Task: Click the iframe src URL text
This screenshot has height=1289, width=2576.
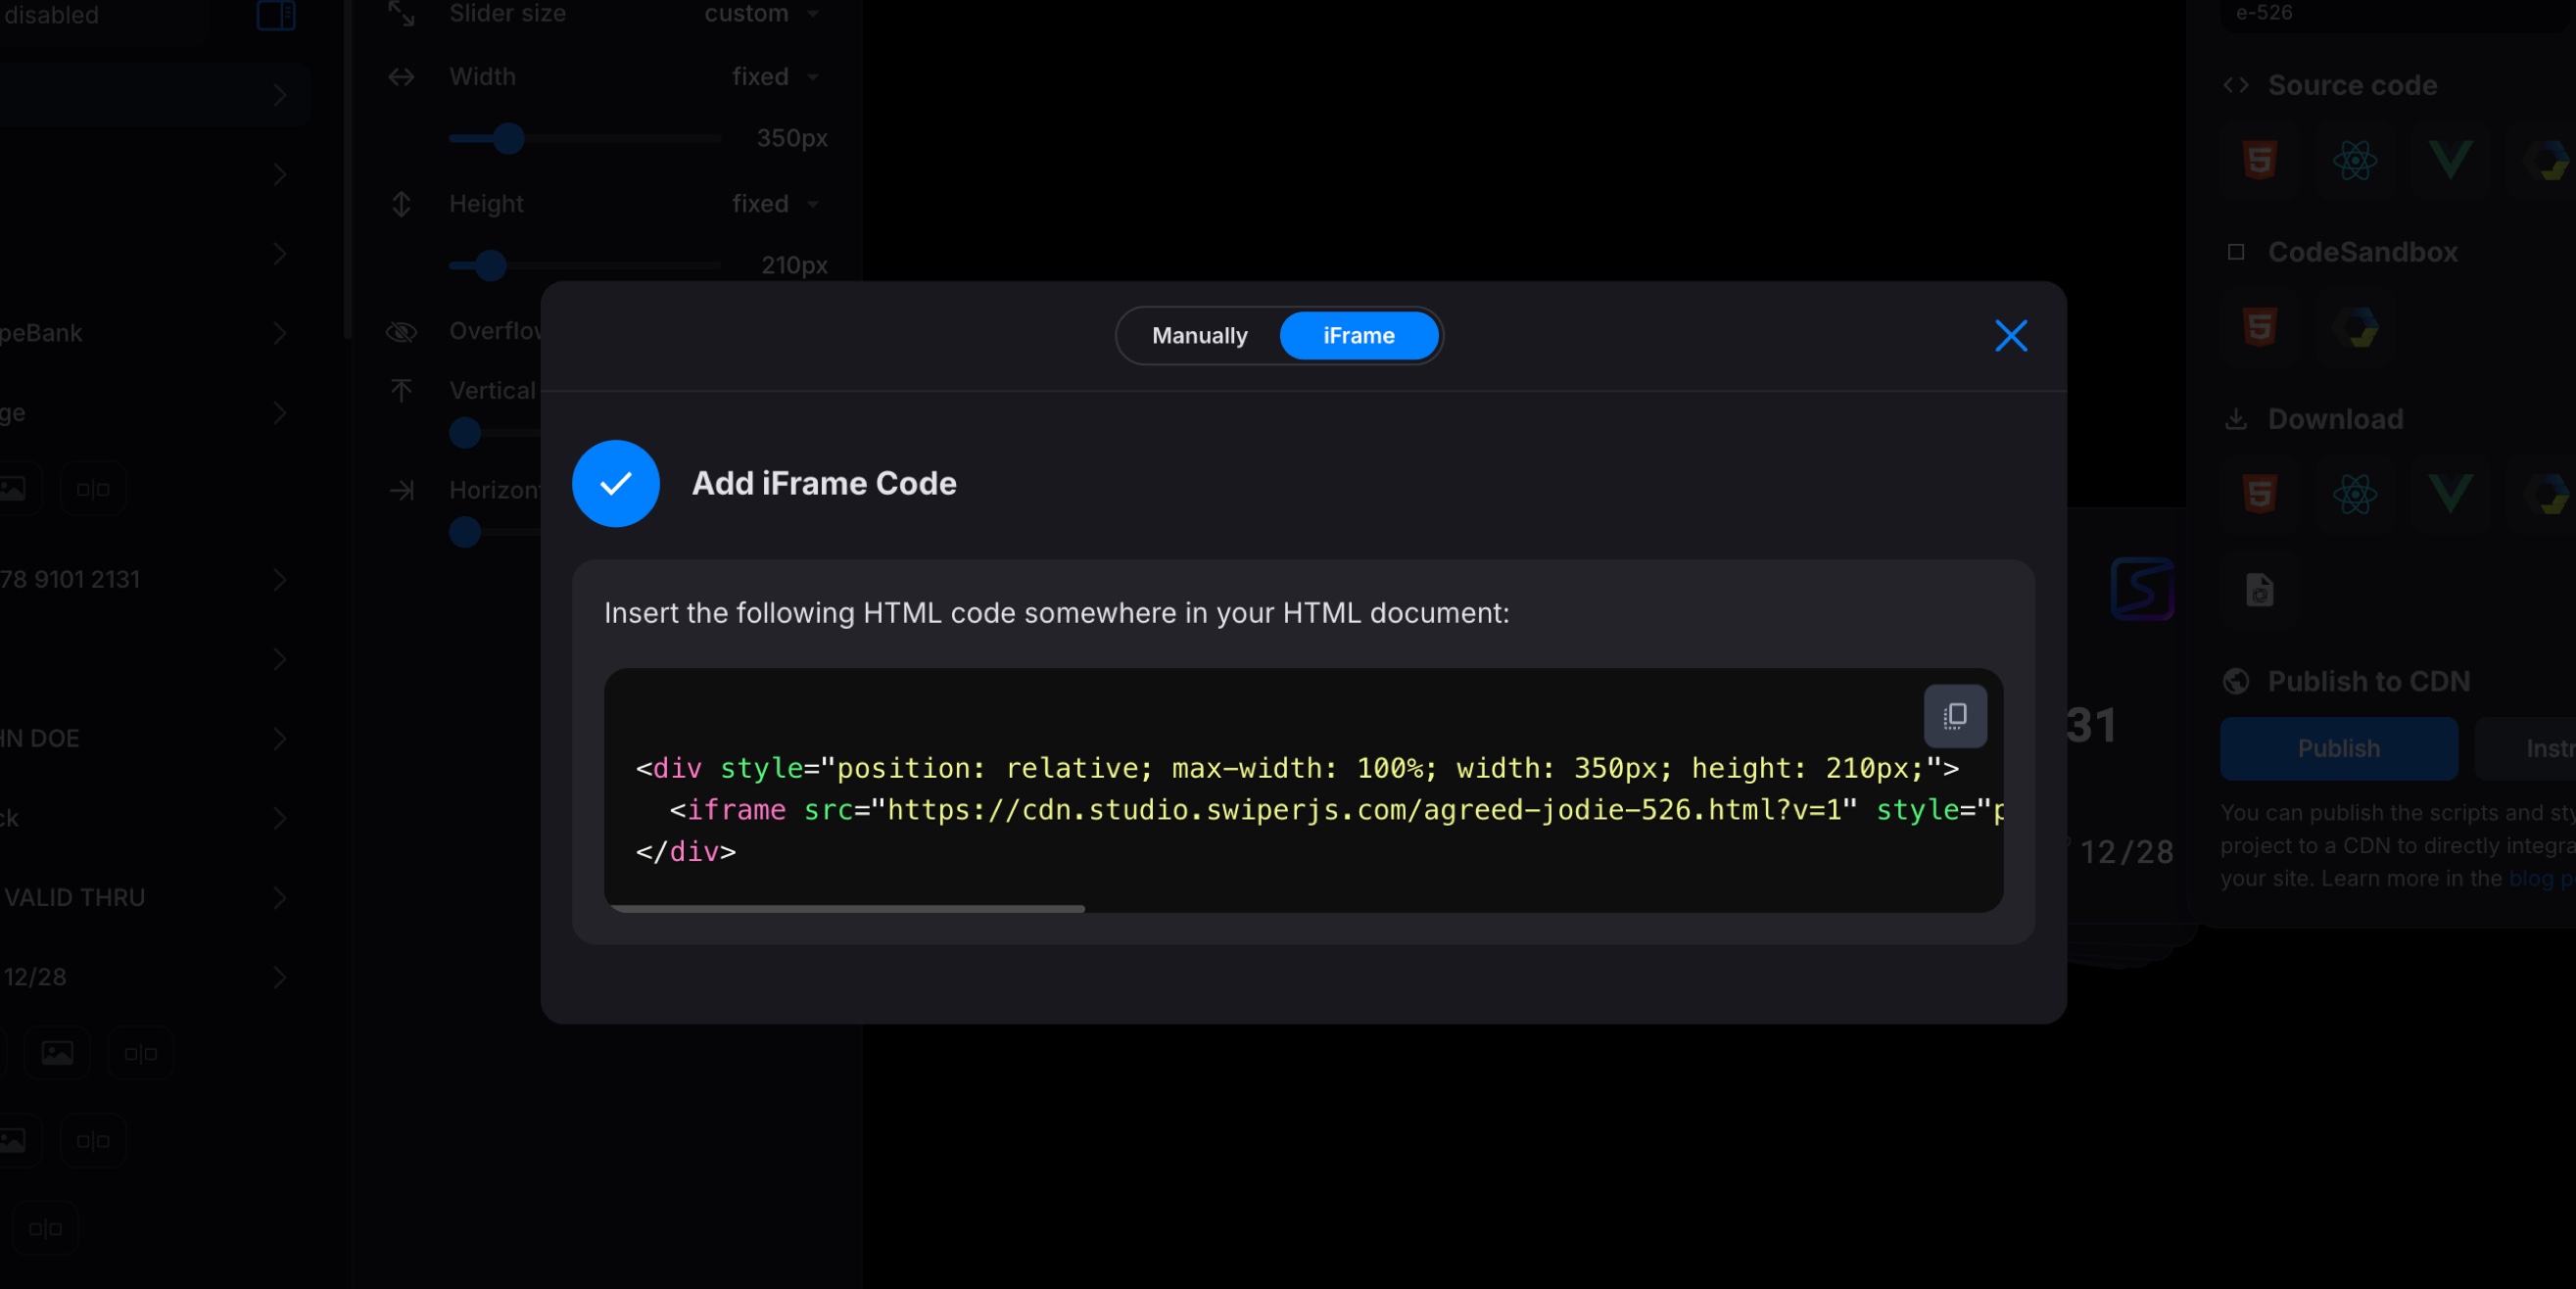Action: pyautogui.click(x=1364, y=810)
